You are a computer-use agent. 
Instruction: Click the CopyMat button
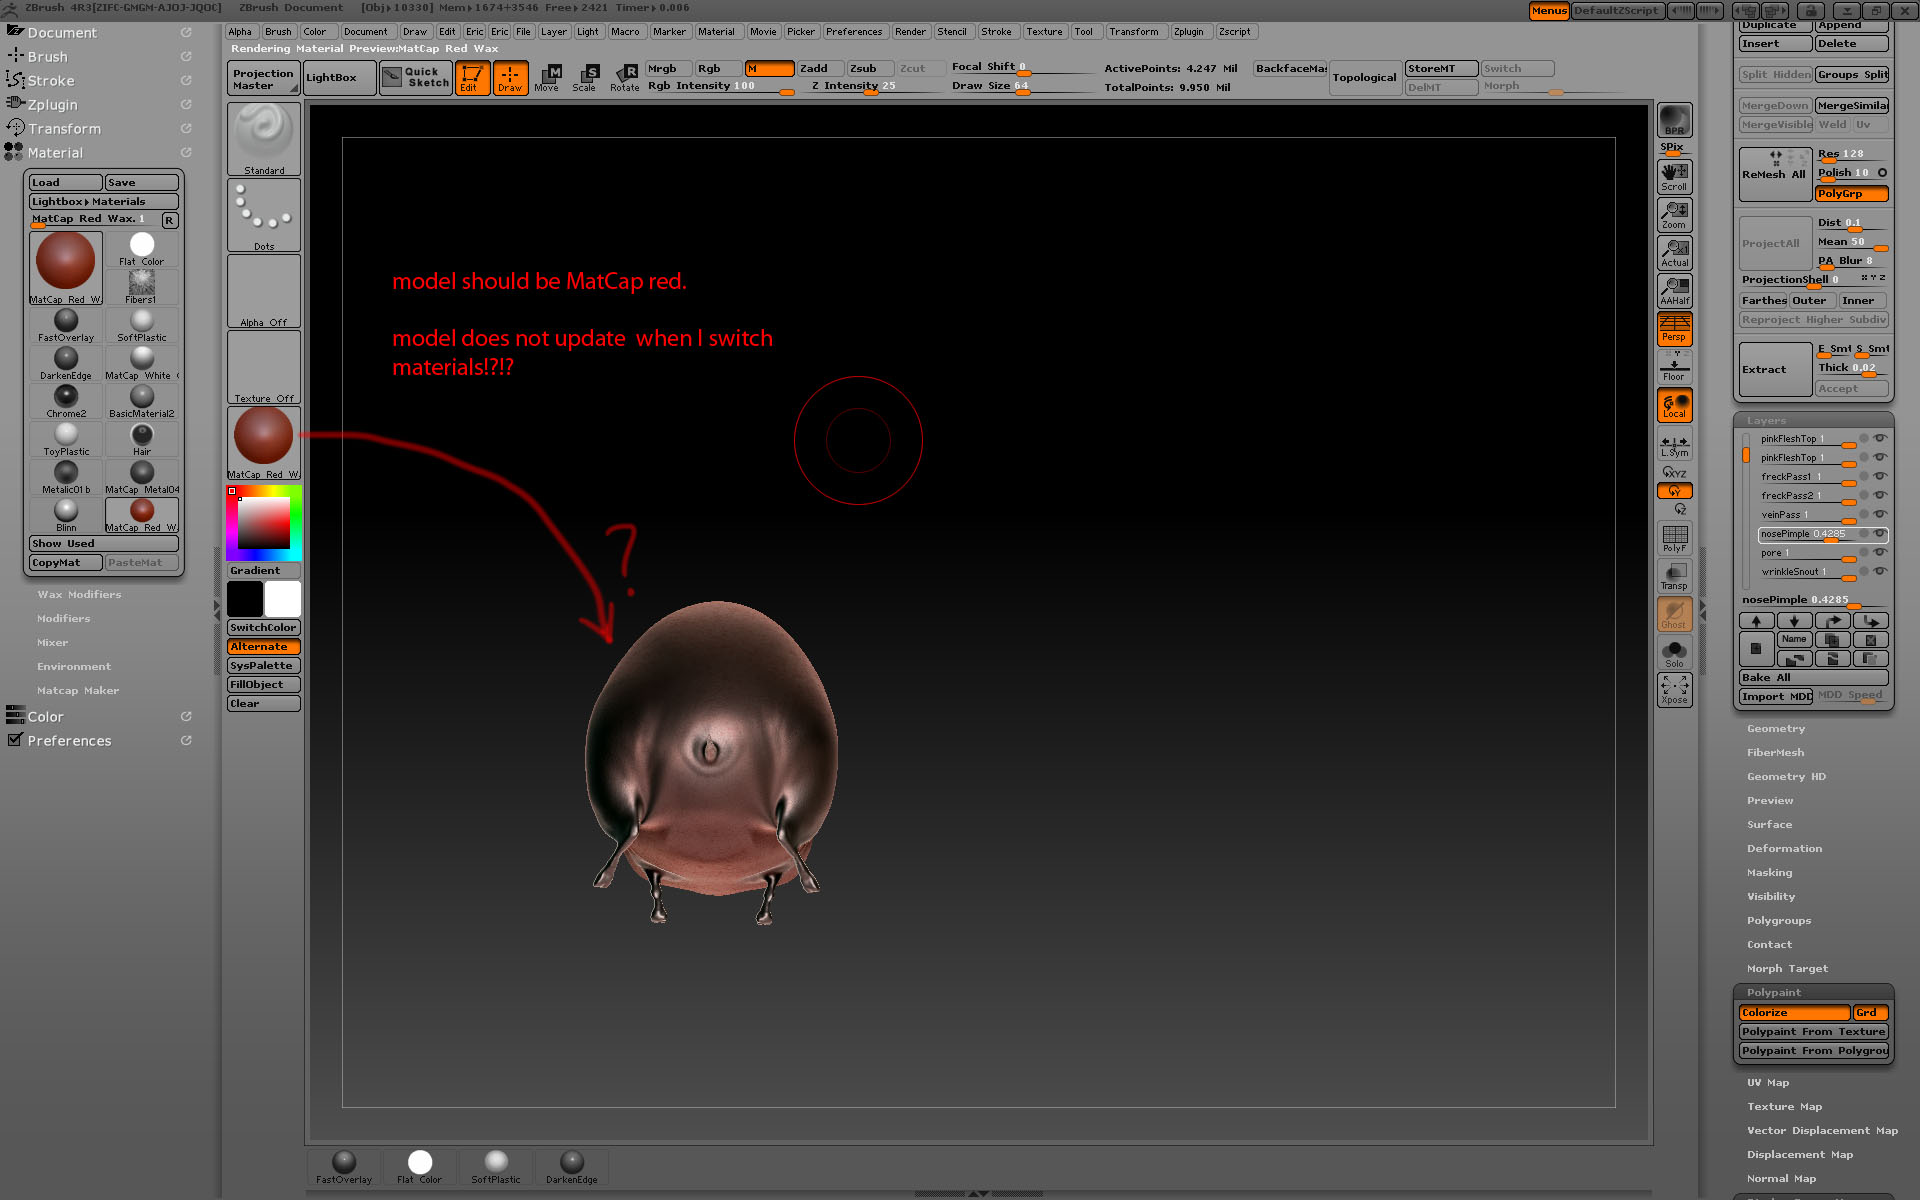66,563
